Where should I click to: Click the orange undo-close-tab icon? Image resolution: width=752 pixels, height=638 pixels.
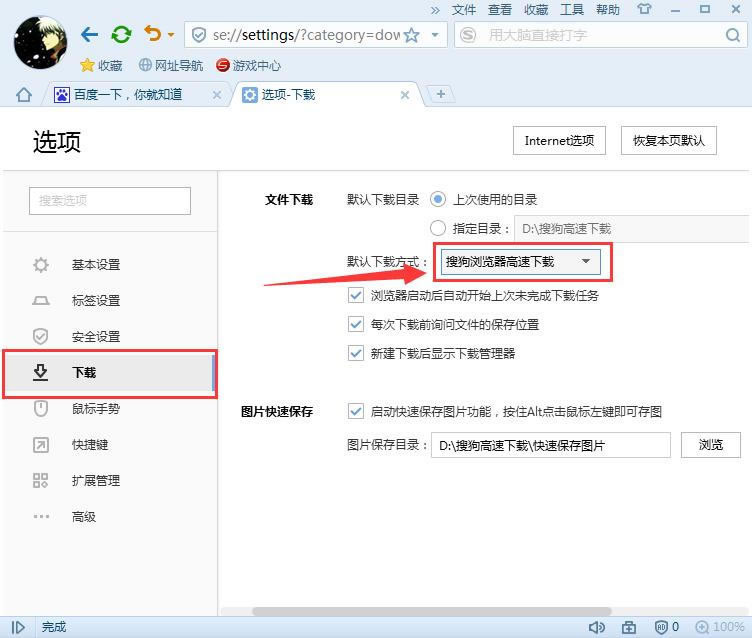[x=153, y=34]
